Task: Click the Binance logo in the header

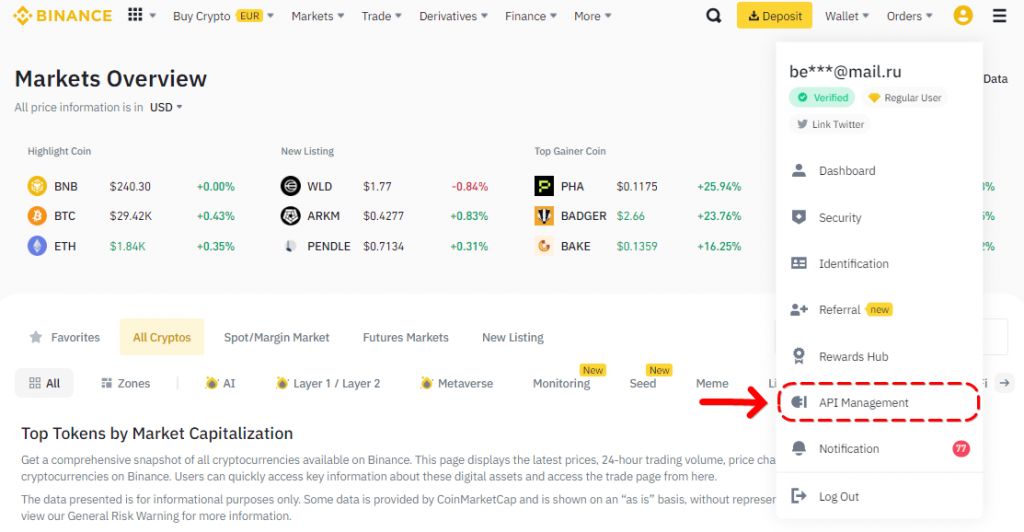Action: click(x=63, y=16)
